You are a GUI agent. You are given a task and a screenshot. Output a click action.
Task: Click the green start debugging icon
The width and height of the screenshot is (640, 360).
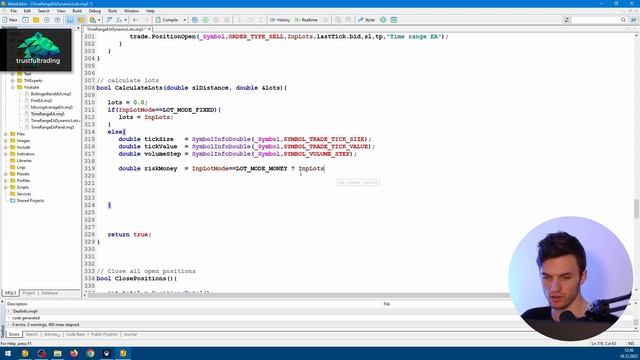pos(205,20)
